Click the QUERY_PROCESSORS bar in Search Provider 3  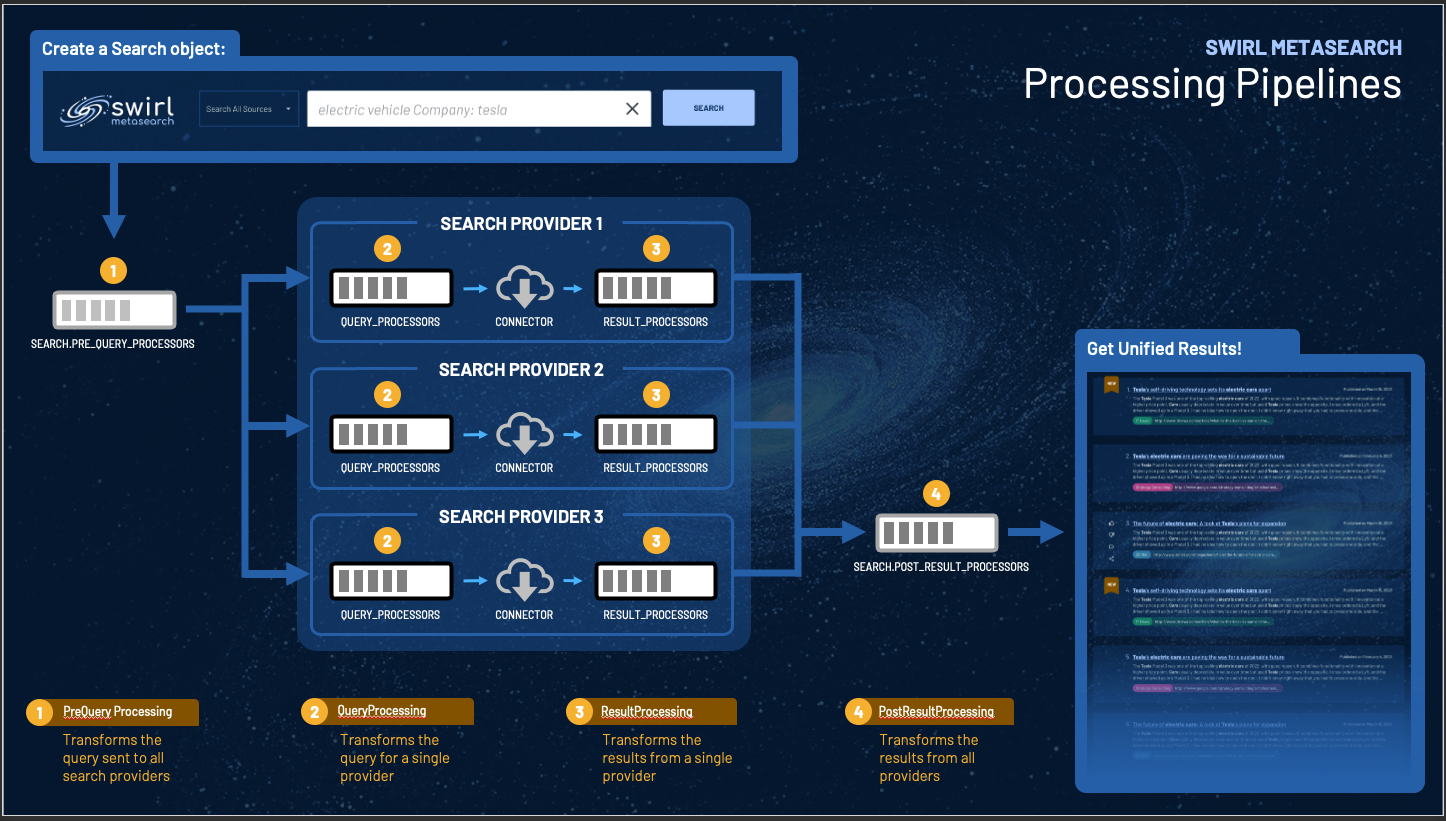click(x=391, y=582)
